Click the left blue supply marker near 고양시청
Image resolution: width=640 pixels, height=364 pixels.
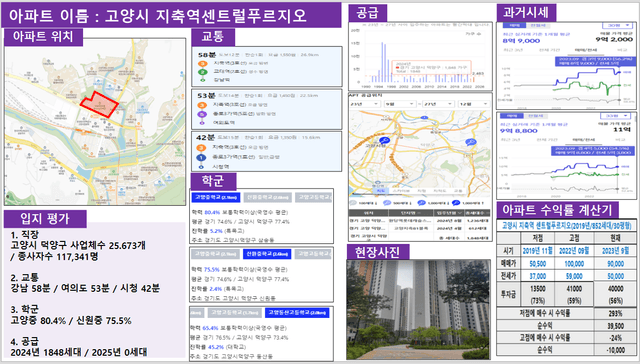pos(384,140)
